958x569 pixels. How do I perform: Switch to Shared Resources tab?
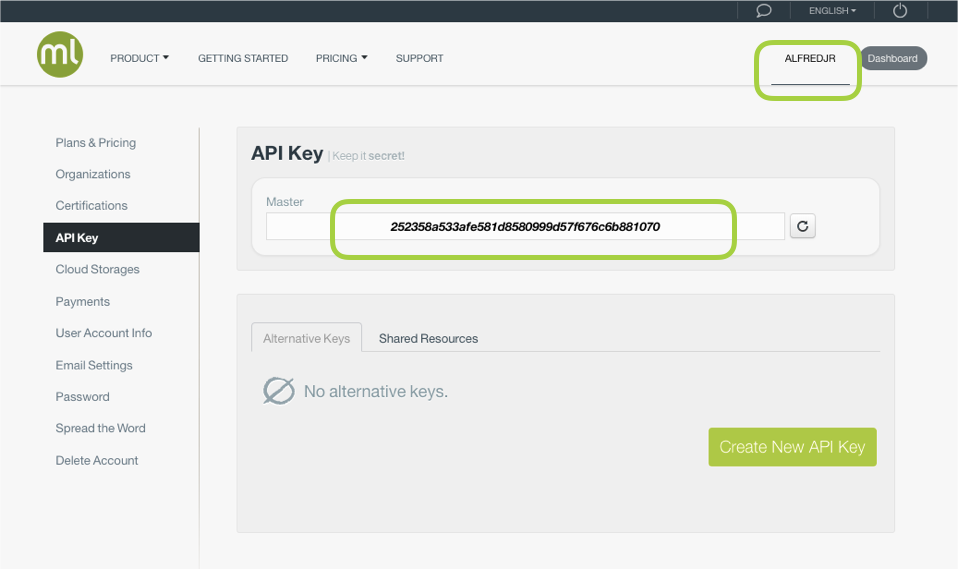(x=428, y=338)
